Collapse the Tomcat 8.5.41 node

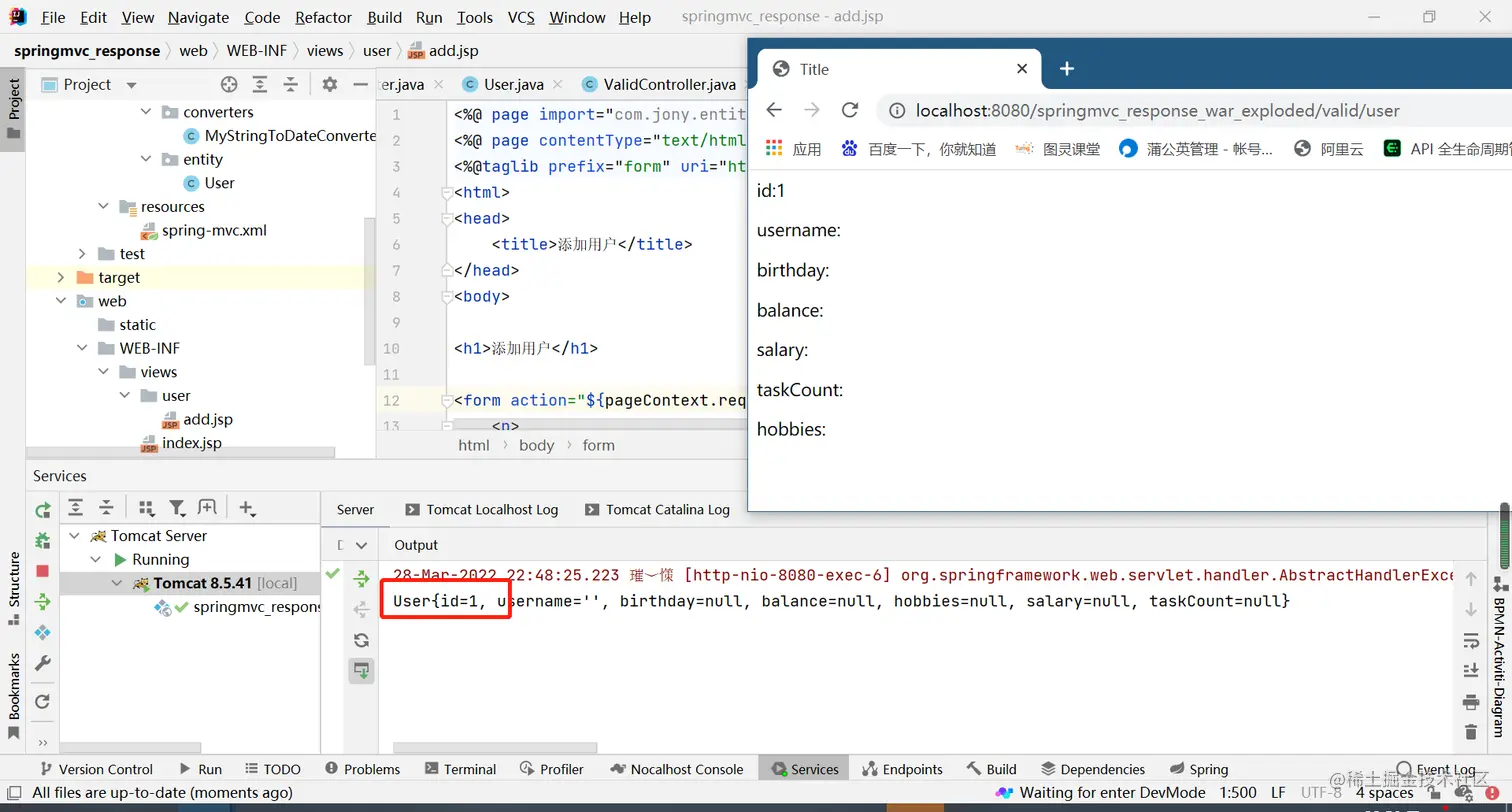point(117,583)
